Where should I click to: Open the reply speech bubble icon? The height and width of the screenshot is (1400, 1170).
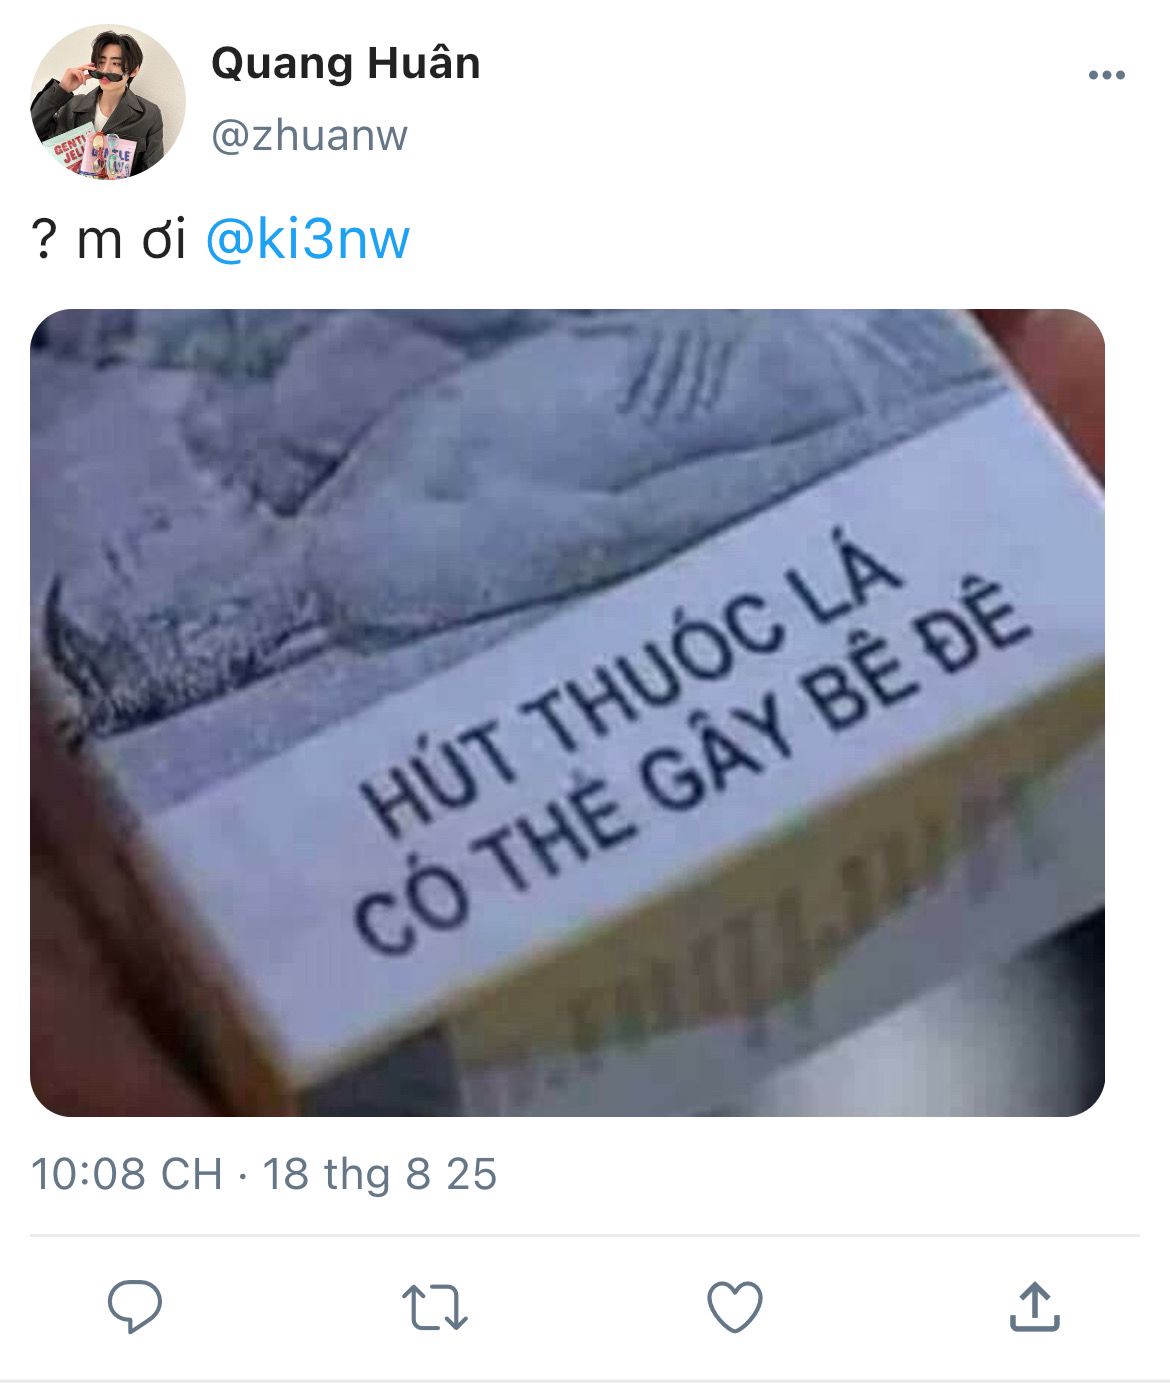(x=135, y=1306)
